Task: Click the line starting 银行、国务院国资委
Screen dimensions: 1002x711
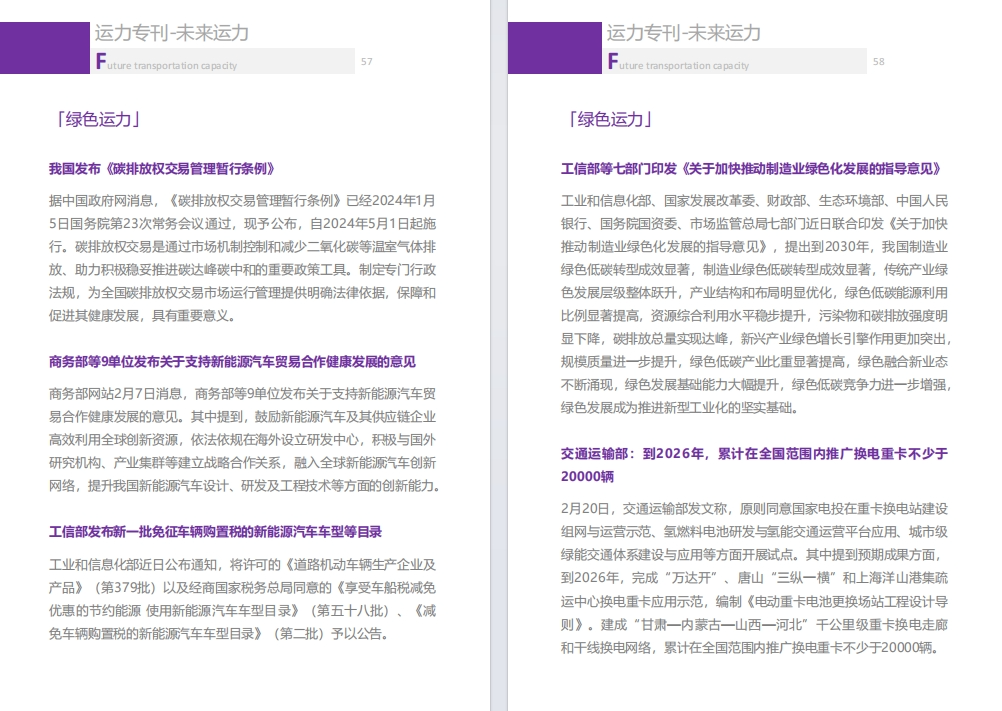Action: [x=754, y=224]
